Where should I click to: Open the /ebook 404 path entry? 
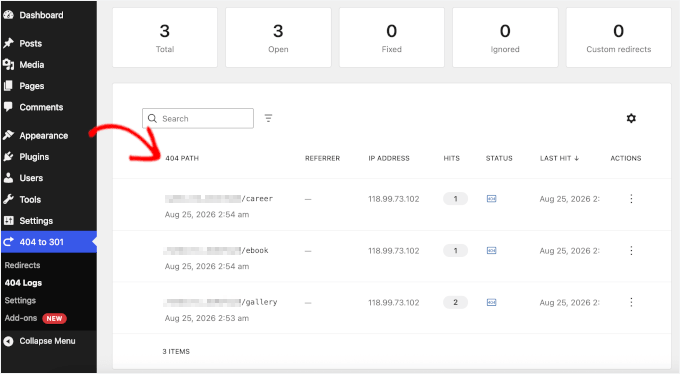pyautogui.click(x=216, y=250)
